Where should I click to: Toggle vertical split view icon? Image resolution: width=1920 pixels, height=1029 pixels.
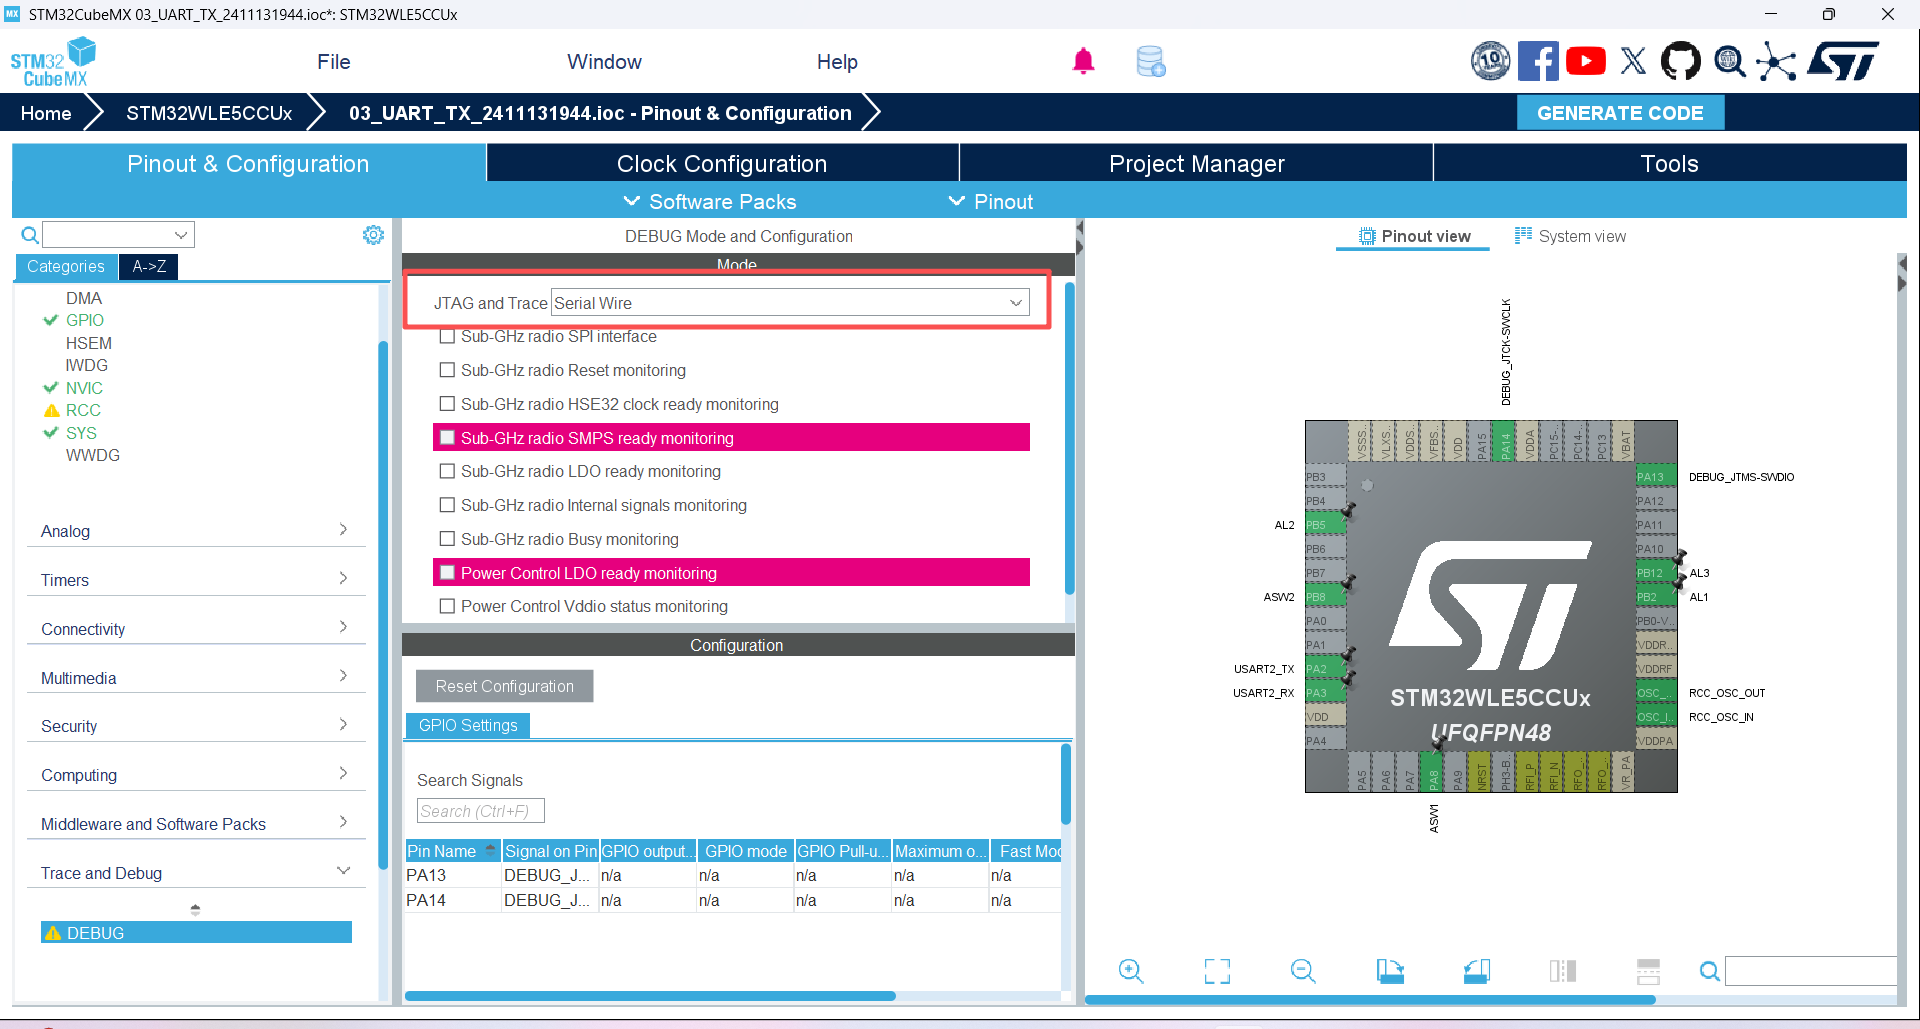pos(1562,971)
